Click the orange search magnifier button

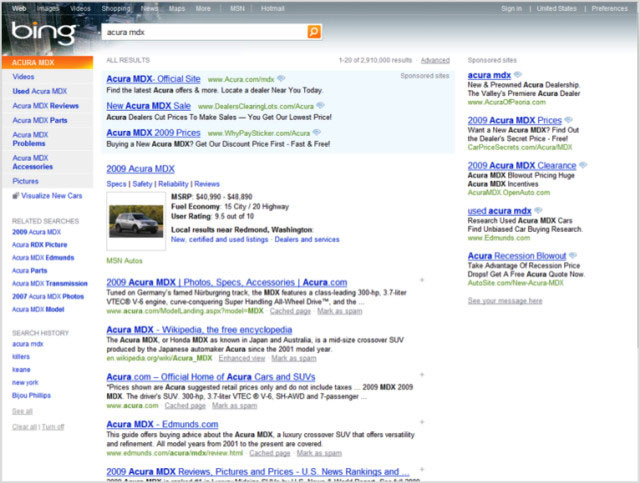click(314, 31)
